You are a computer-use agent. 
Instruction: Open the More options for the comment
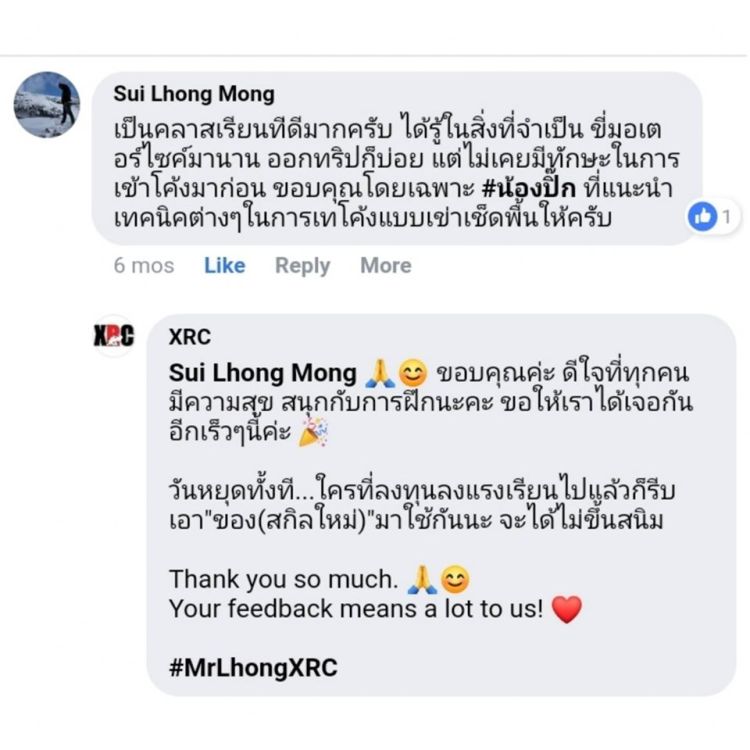click(x=385, y=265)
